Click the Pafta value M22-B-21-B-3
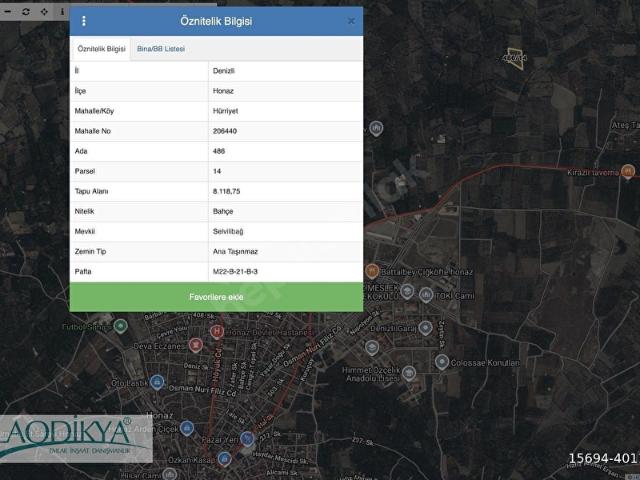The image size is (640, 480). [x=235, y=271]
